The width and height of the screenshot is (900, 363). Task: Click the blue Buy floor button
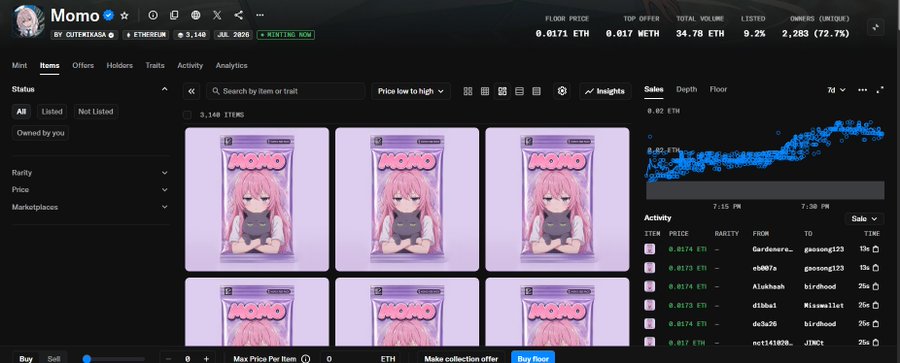click(533, 358)
